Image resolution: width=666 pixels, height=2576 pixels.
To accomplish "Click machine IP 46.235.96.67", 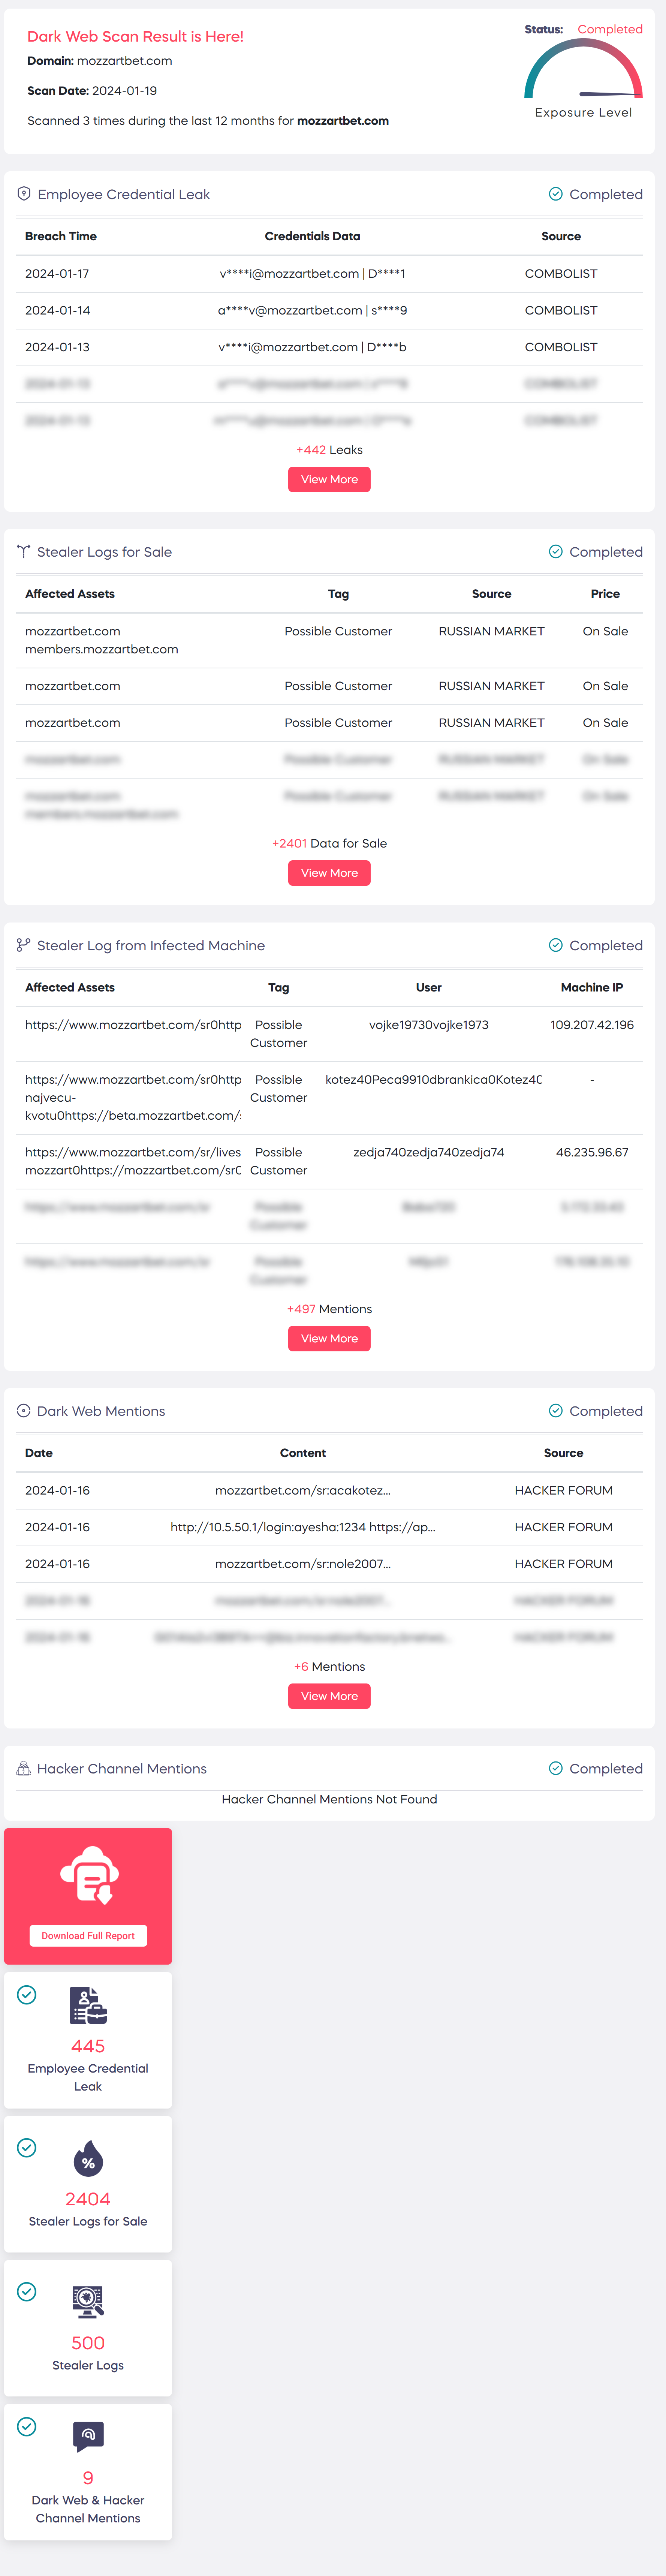I will pyautogui.click(x=592, y=1152).
